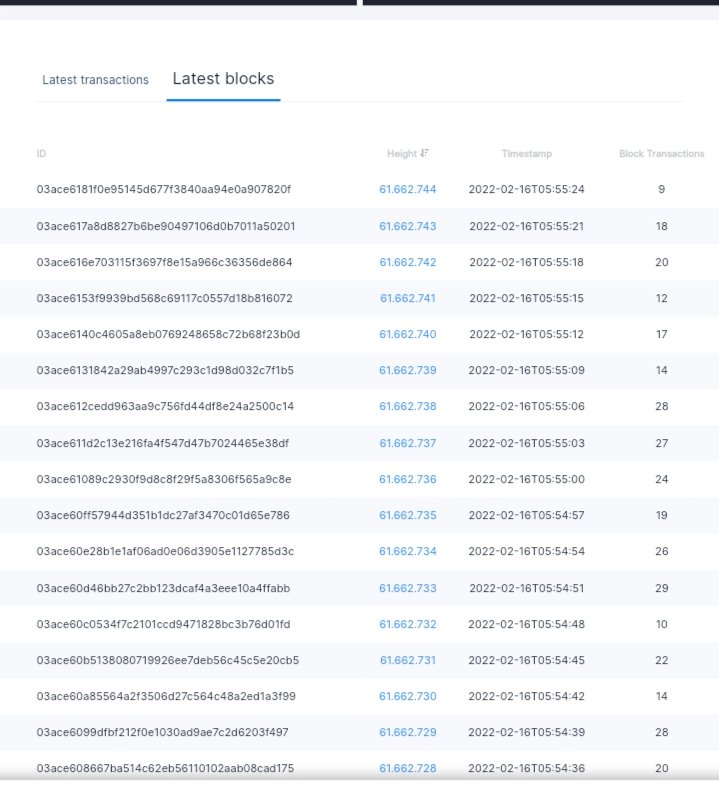719x787 pixels.
Task: Follow the 61.662.735 height link
Action: 407,515
